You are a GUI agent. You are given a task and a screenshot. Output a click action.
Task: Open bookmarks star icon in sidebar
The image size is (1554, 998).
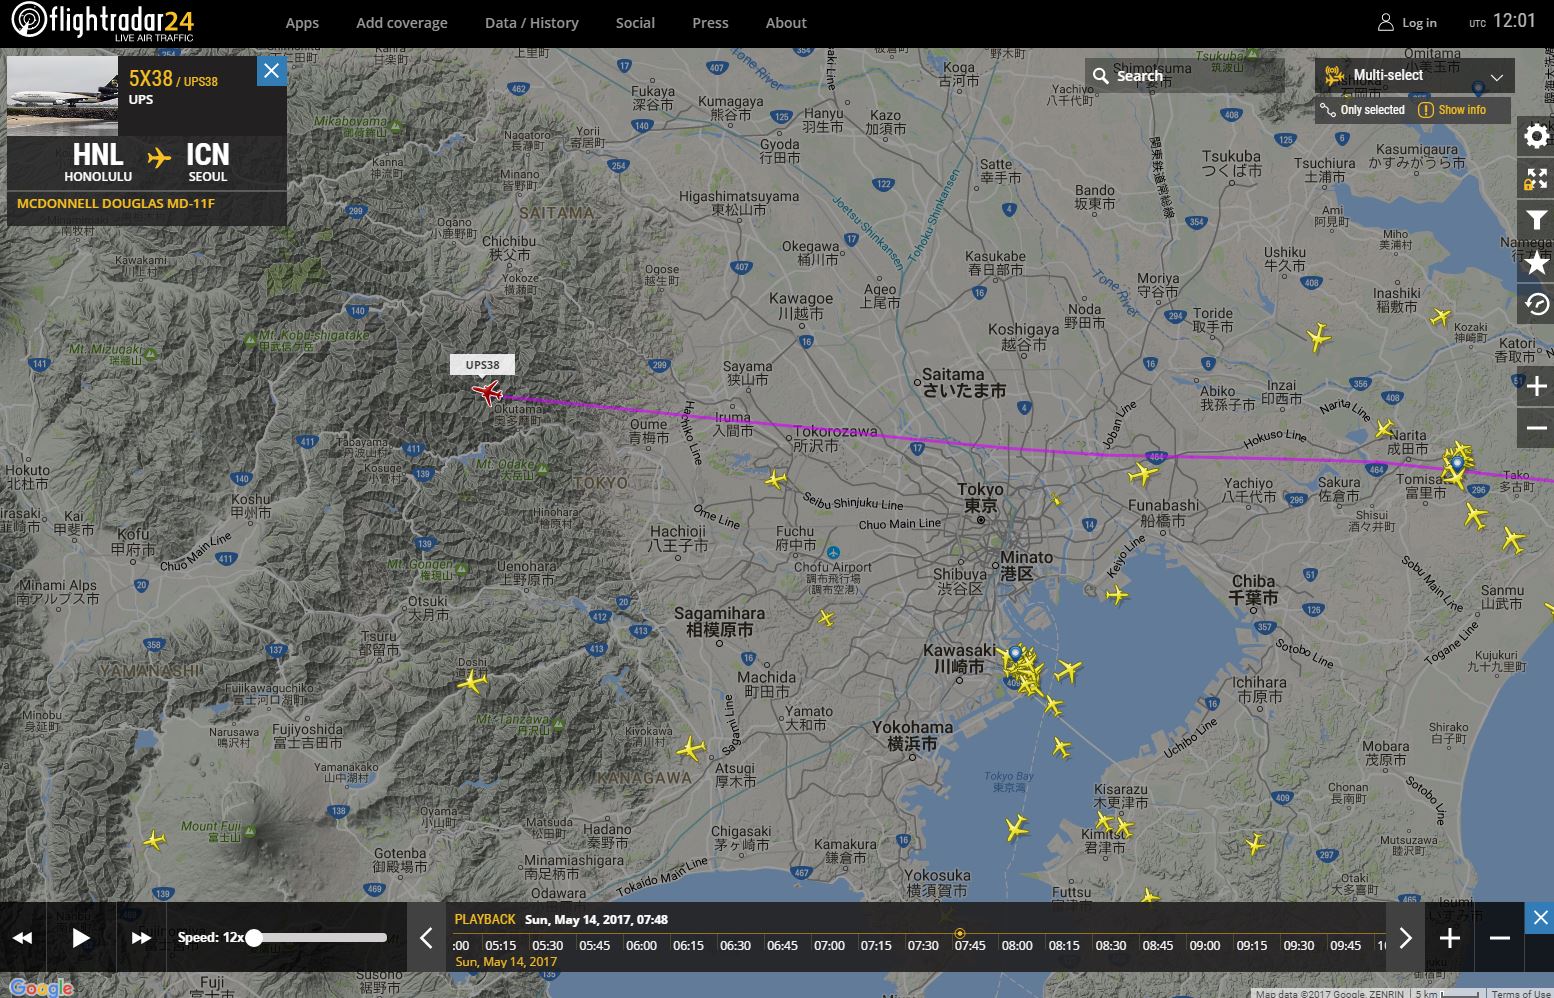1536,263
